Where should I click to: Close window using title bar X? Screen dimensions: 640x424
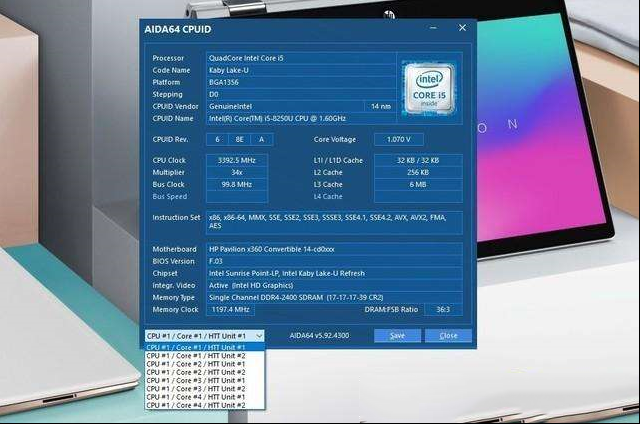tap(462, 28)
